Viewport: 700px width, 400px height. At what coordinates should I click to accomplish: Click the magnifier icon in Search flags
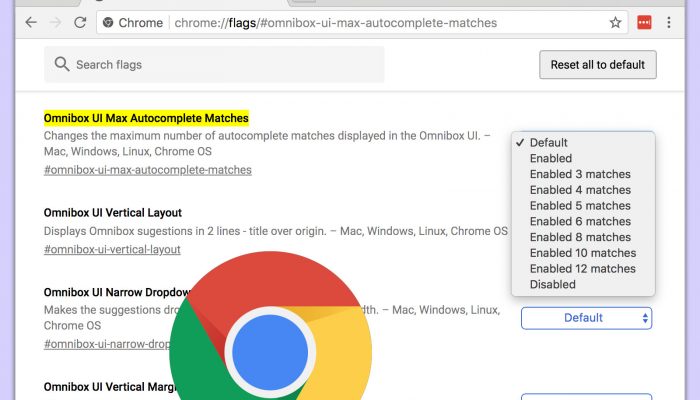[62, 64]
